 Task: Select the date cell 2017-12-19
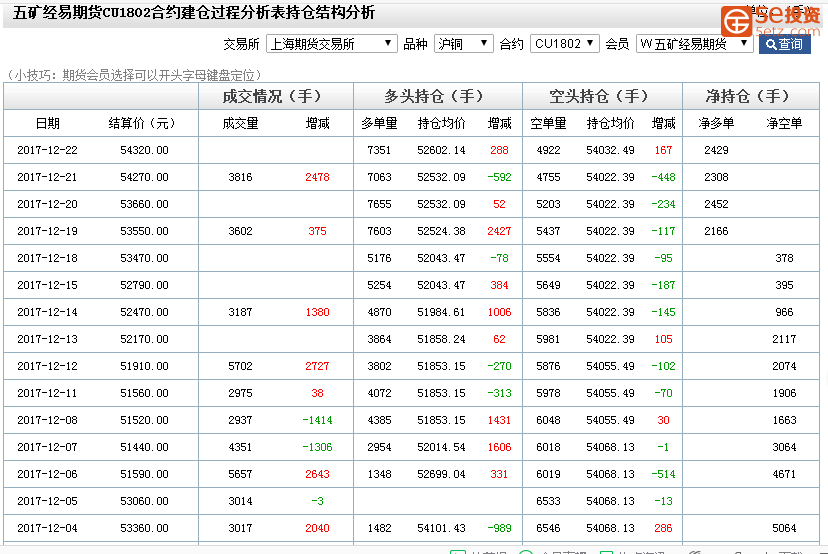48,231
